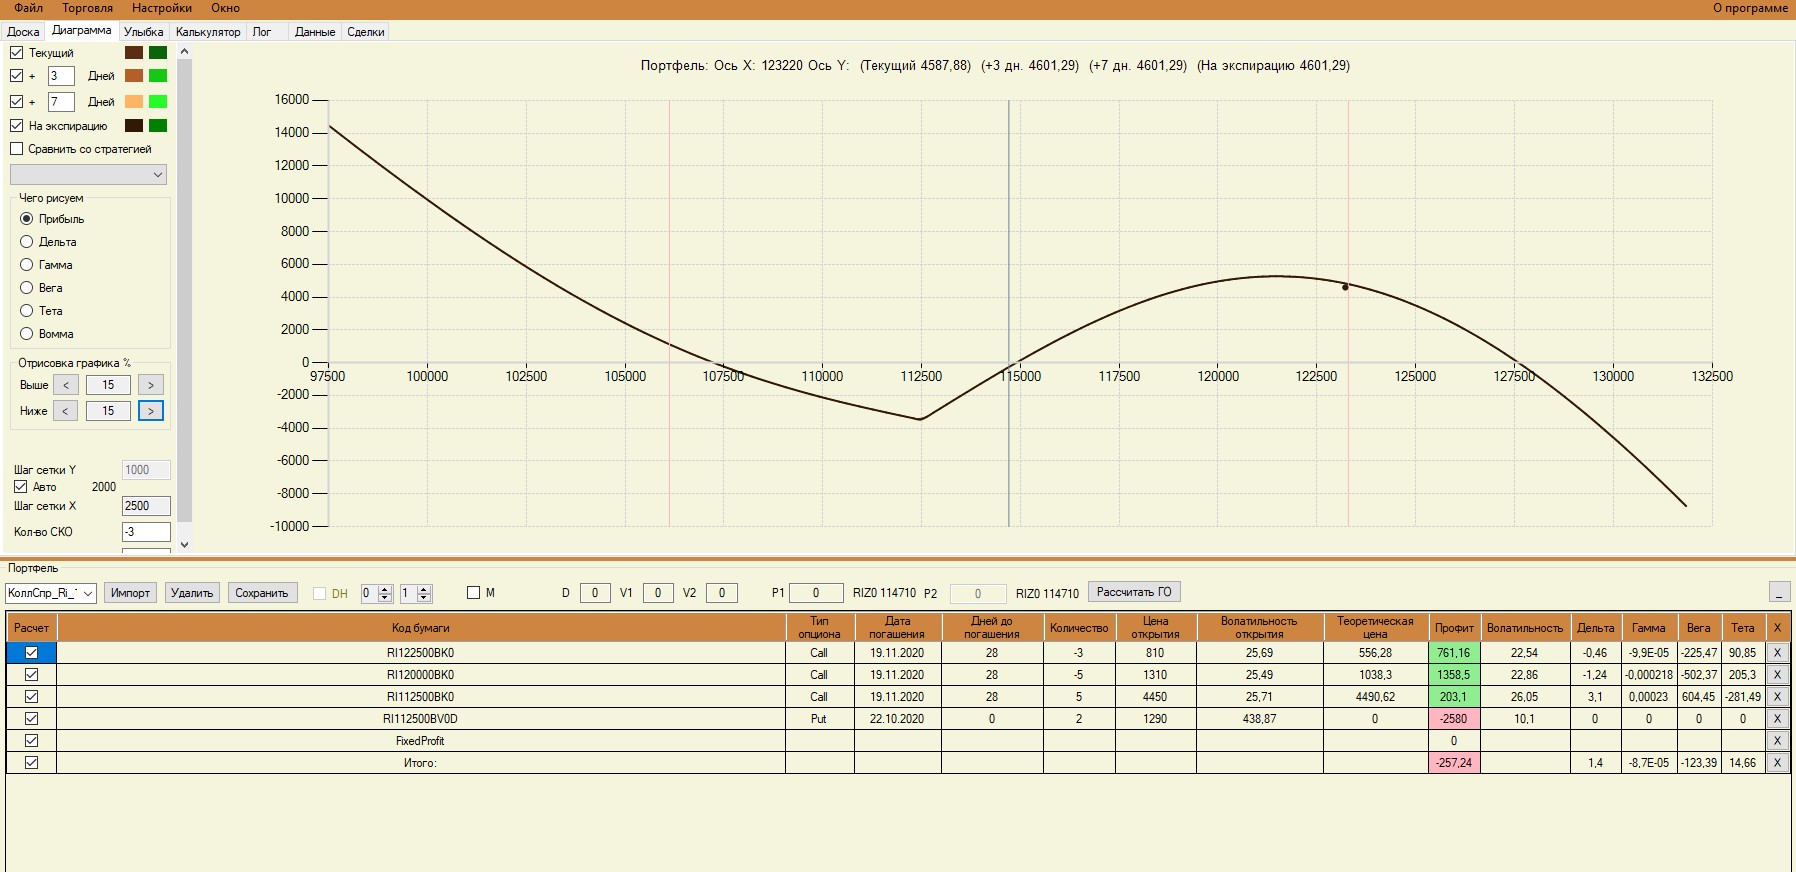Remove the RI122500BK0 row with its X button
The width and height of the screenshot is (1796, 872).
[x=1777, y=653]
